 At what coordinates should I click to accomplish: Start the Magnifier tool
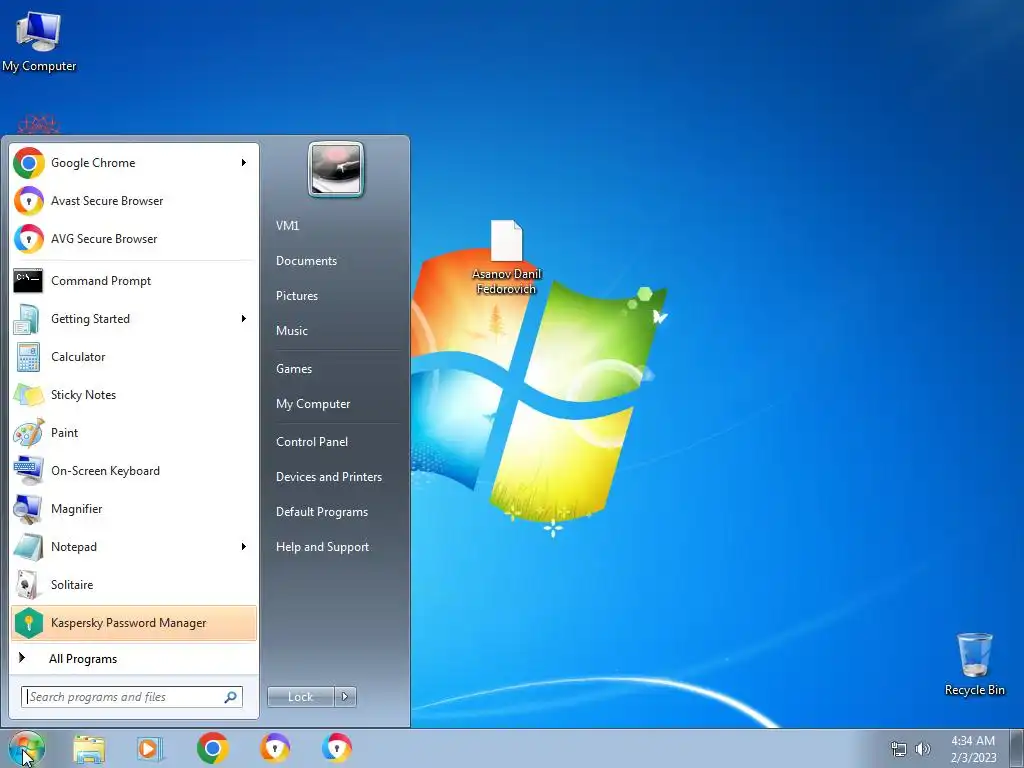[x=133, y=509]
